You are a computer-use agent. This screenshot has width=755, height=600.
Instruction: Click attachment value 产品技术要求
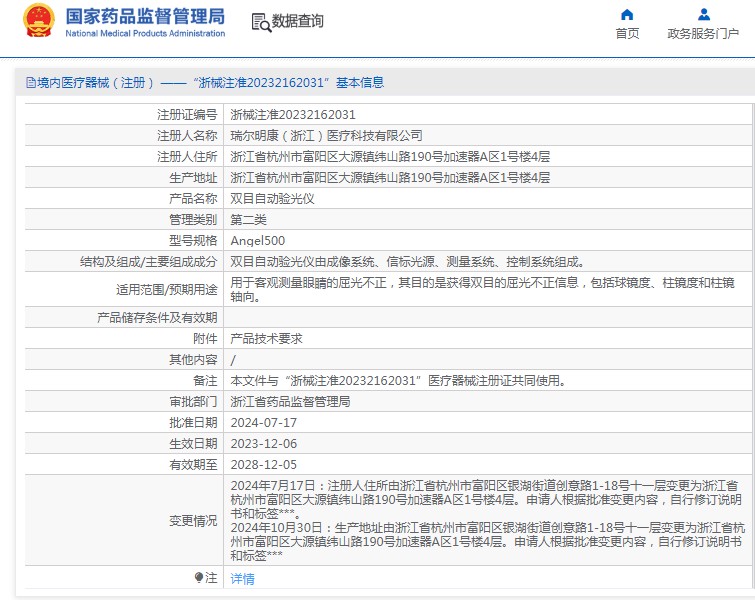point(266,339)
